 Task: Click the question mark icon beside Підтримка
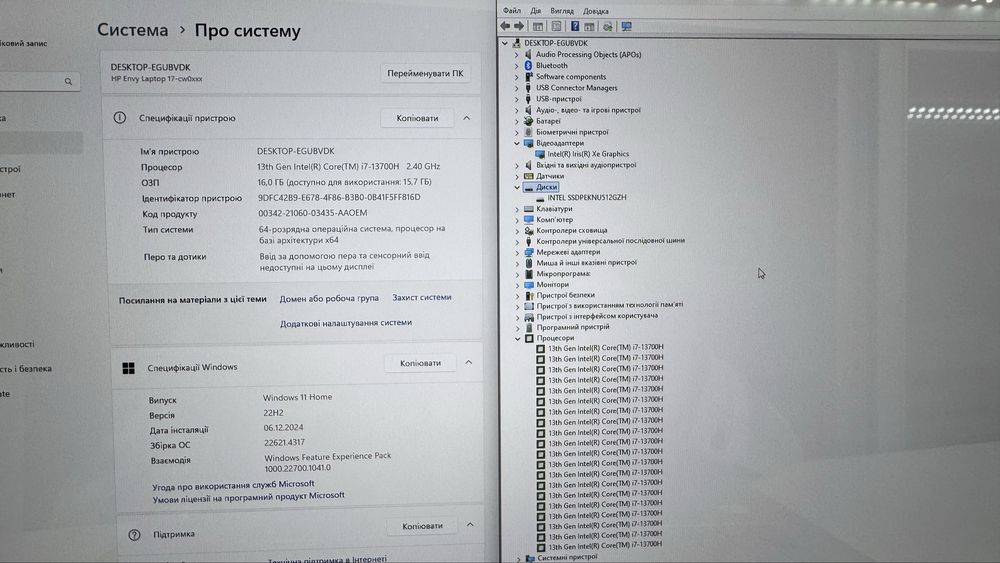click(134, 534)
